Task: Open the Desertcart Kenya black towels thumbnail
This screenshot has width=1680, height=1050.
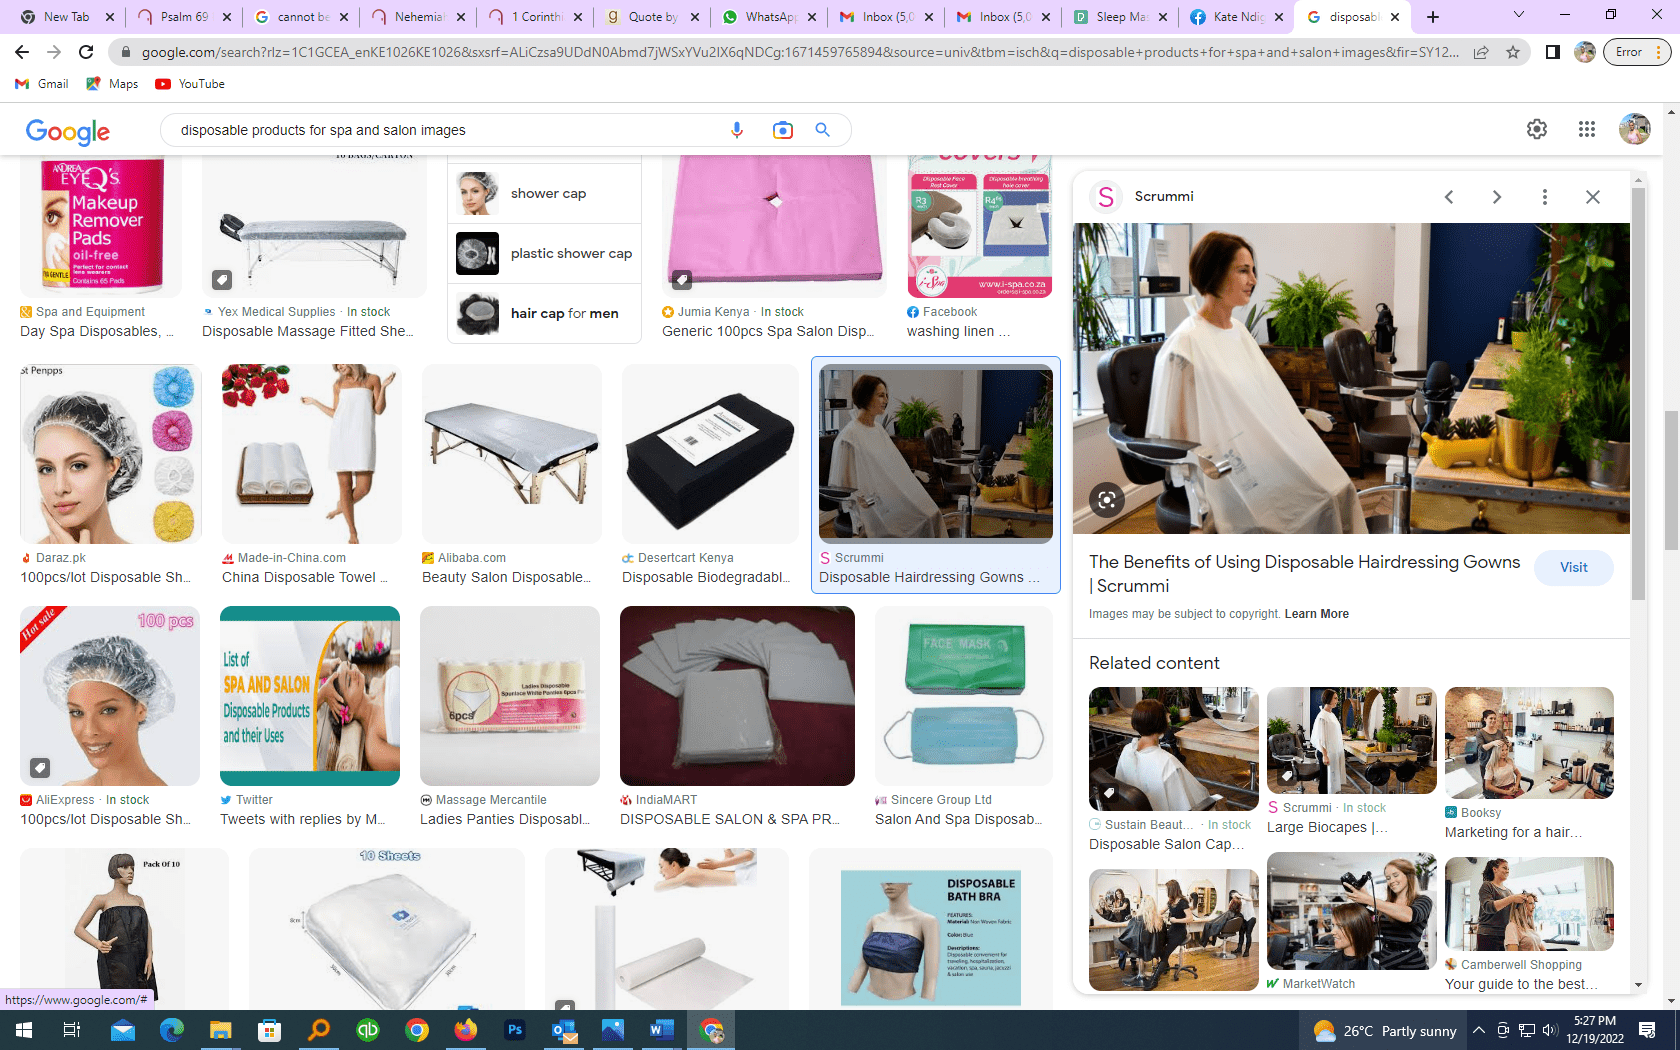Action: 710,454
